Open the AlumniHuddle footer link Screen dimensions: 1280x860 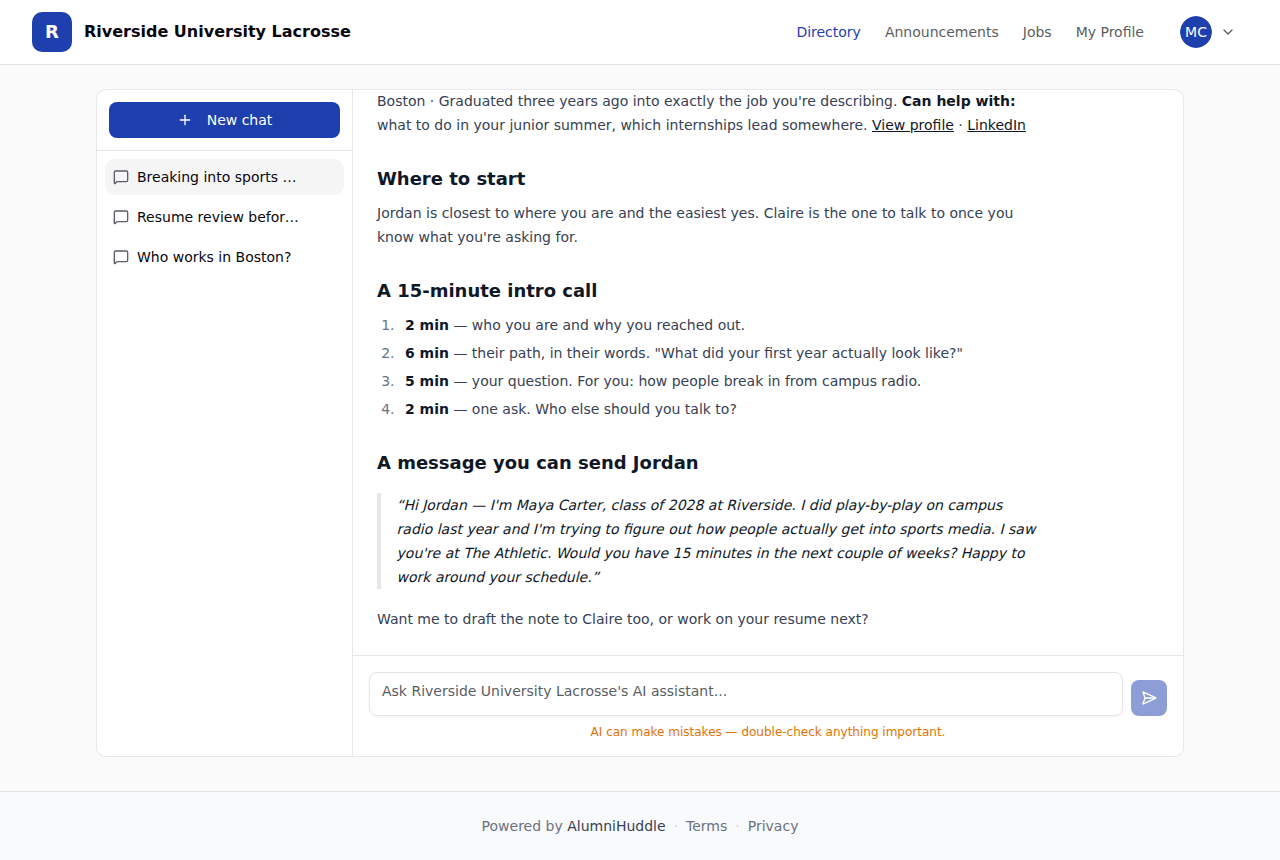pyautogui.click(x=616, y=826)
